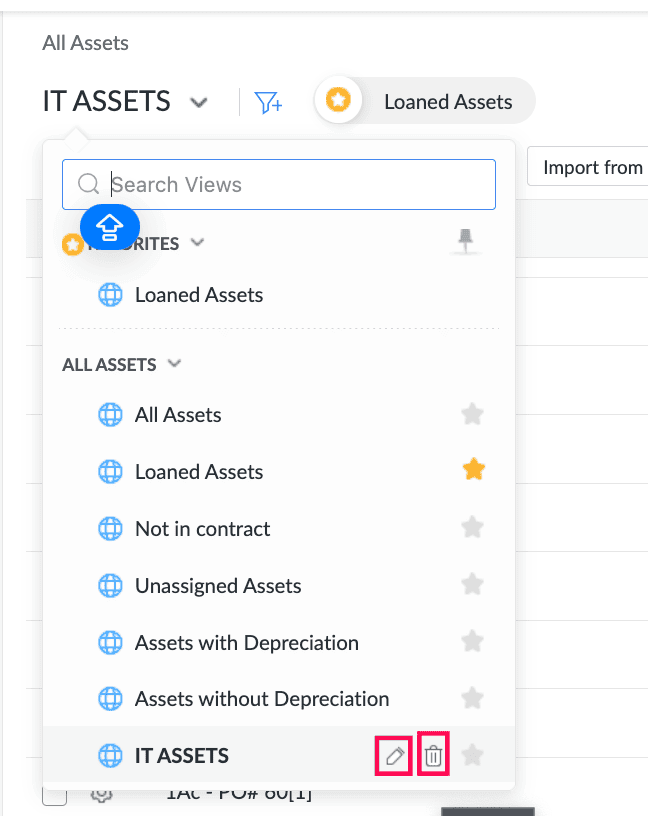The width and height of the screenshot is (648, 816).
Task: Click the Import from button
Action: 590,167
